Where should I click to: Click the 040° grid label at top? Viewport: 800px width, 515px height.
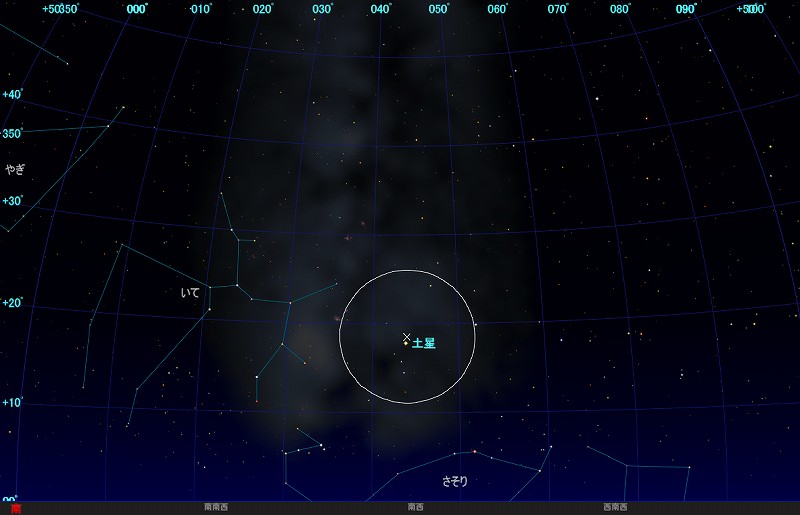[x=380, y=9]
